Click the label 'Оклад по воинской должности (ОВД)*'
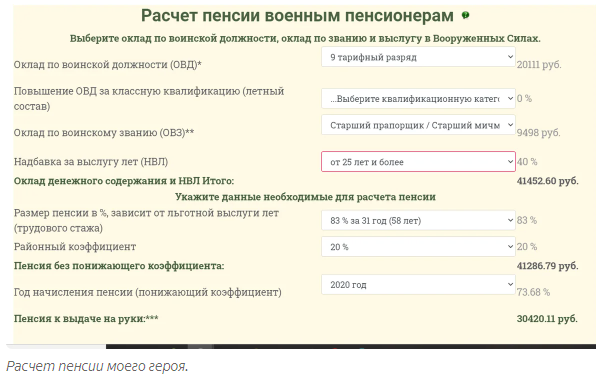 tap(108, 65)
